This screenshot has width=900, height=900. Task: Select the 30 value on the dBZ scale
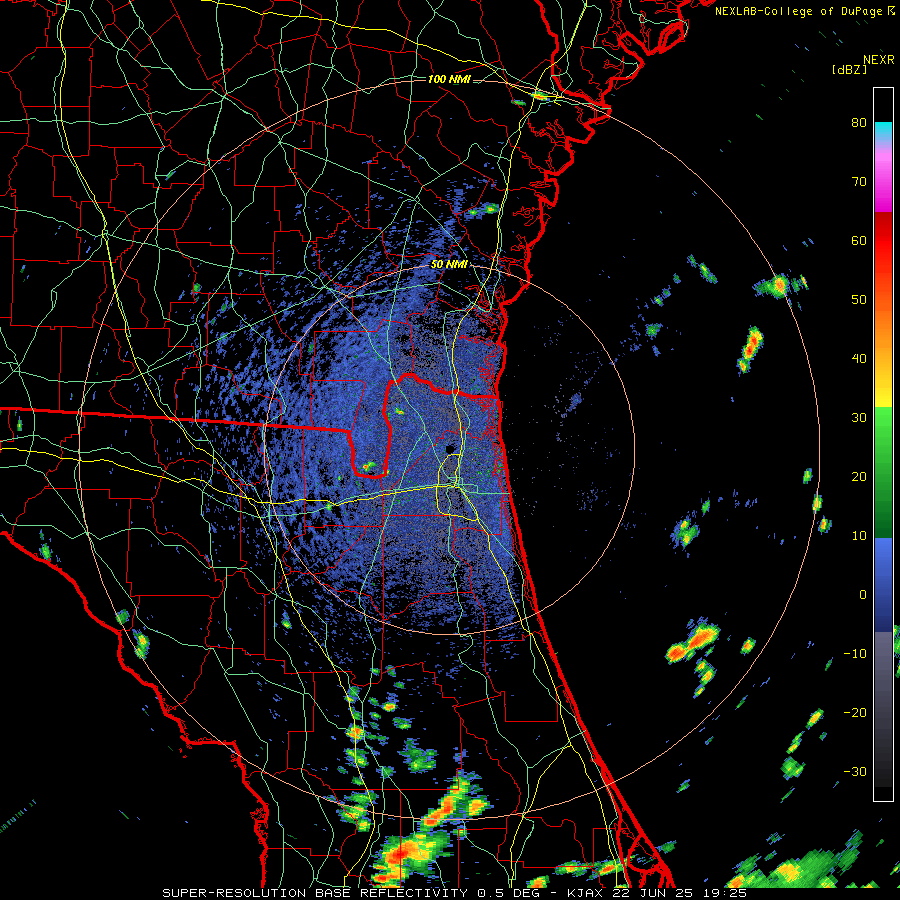pyautogui.click(x=859, y=418)
